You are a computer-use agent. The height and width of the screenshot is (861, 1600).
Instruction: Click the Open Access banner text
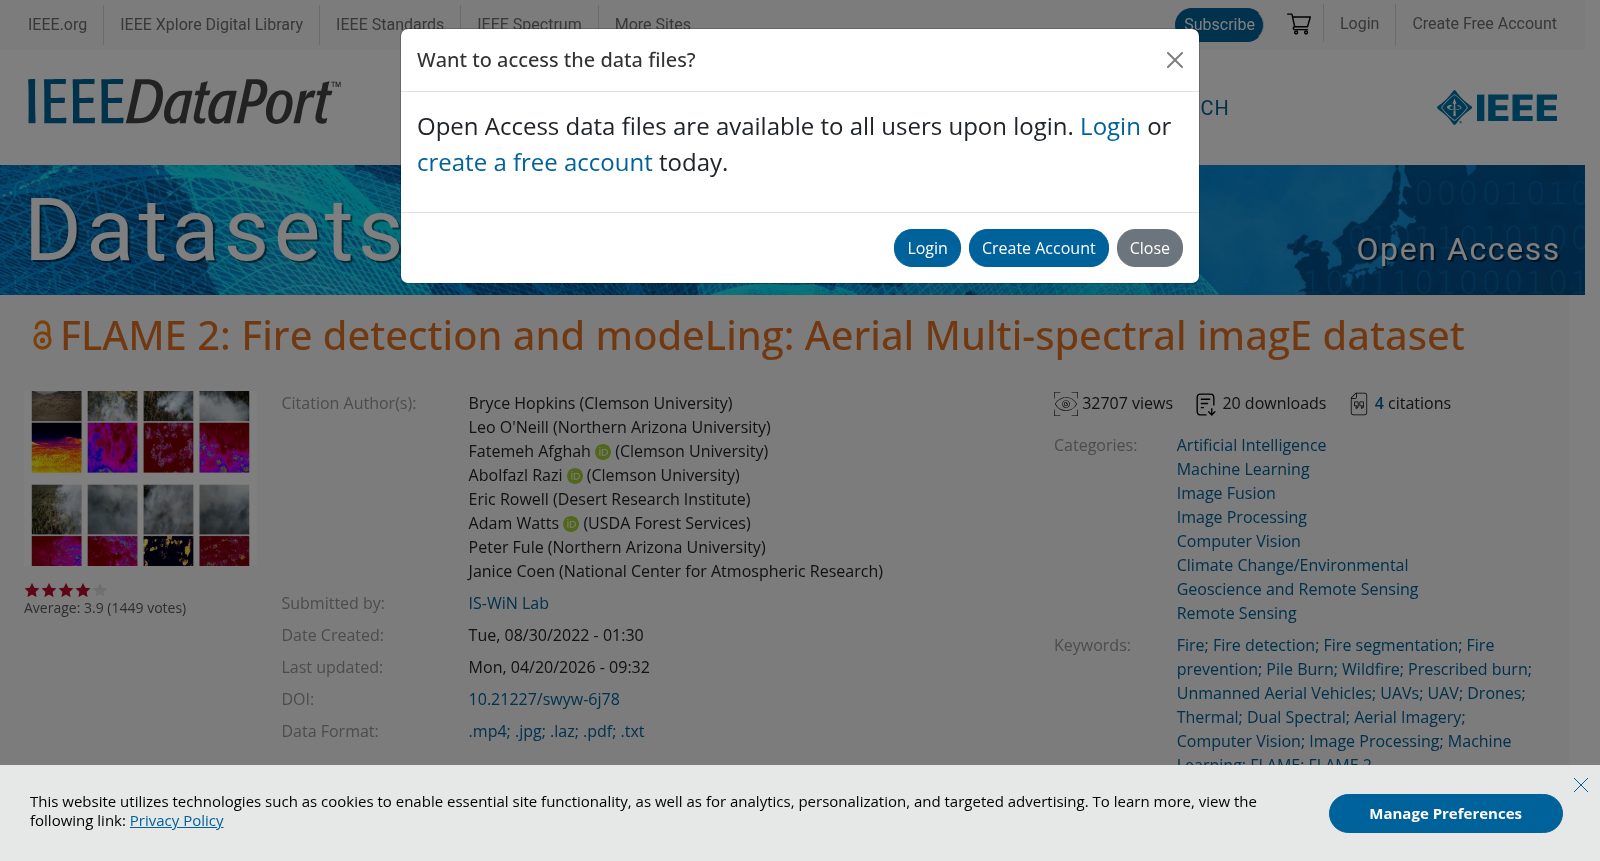1458,249
